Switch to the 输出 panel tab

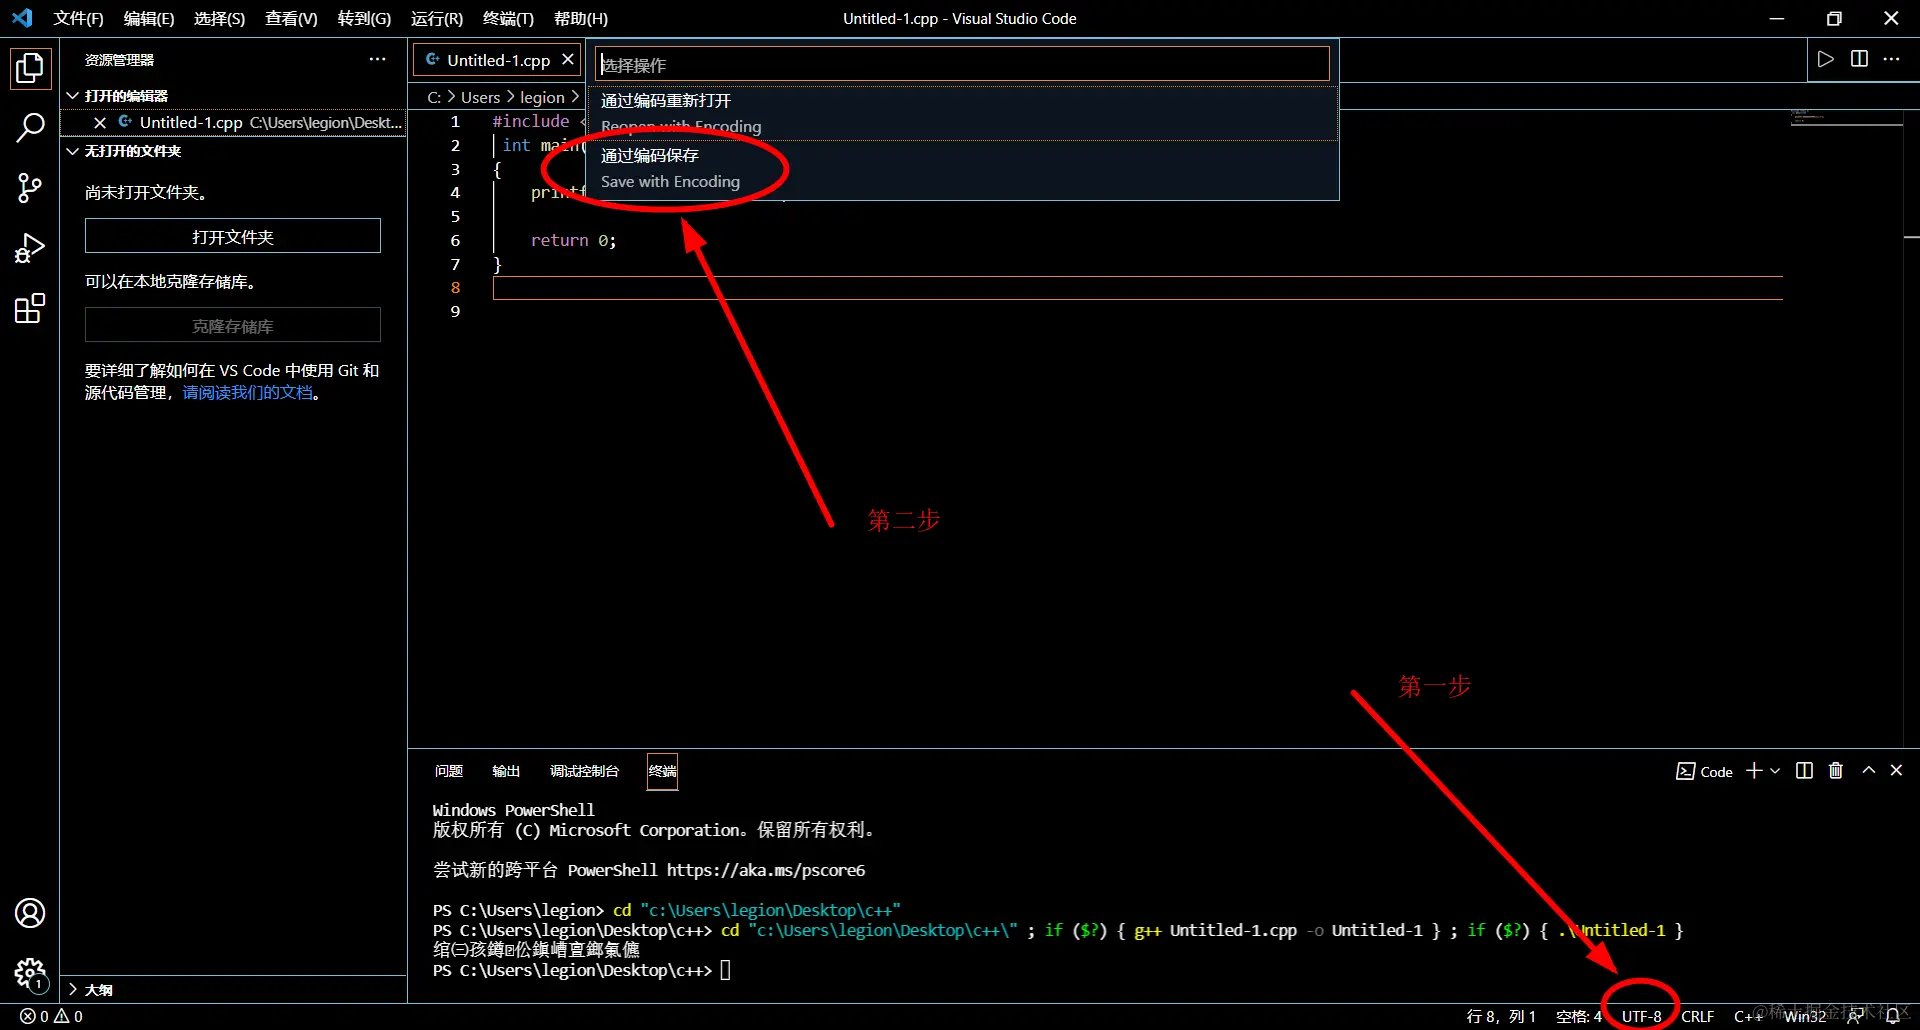pyautogui.click(x=506, y=771)
